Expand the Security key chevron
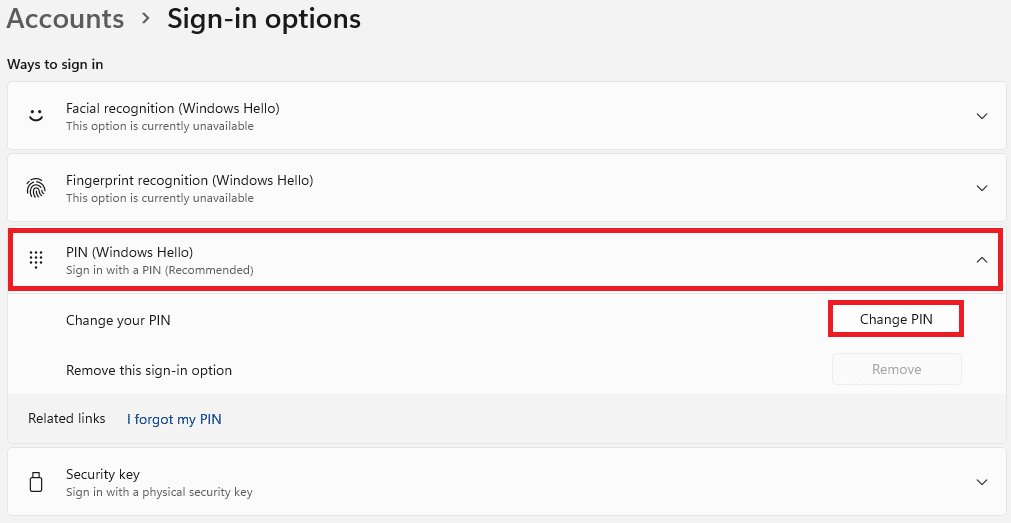The height and width of the screenshot is (523, 1011). 982,482
